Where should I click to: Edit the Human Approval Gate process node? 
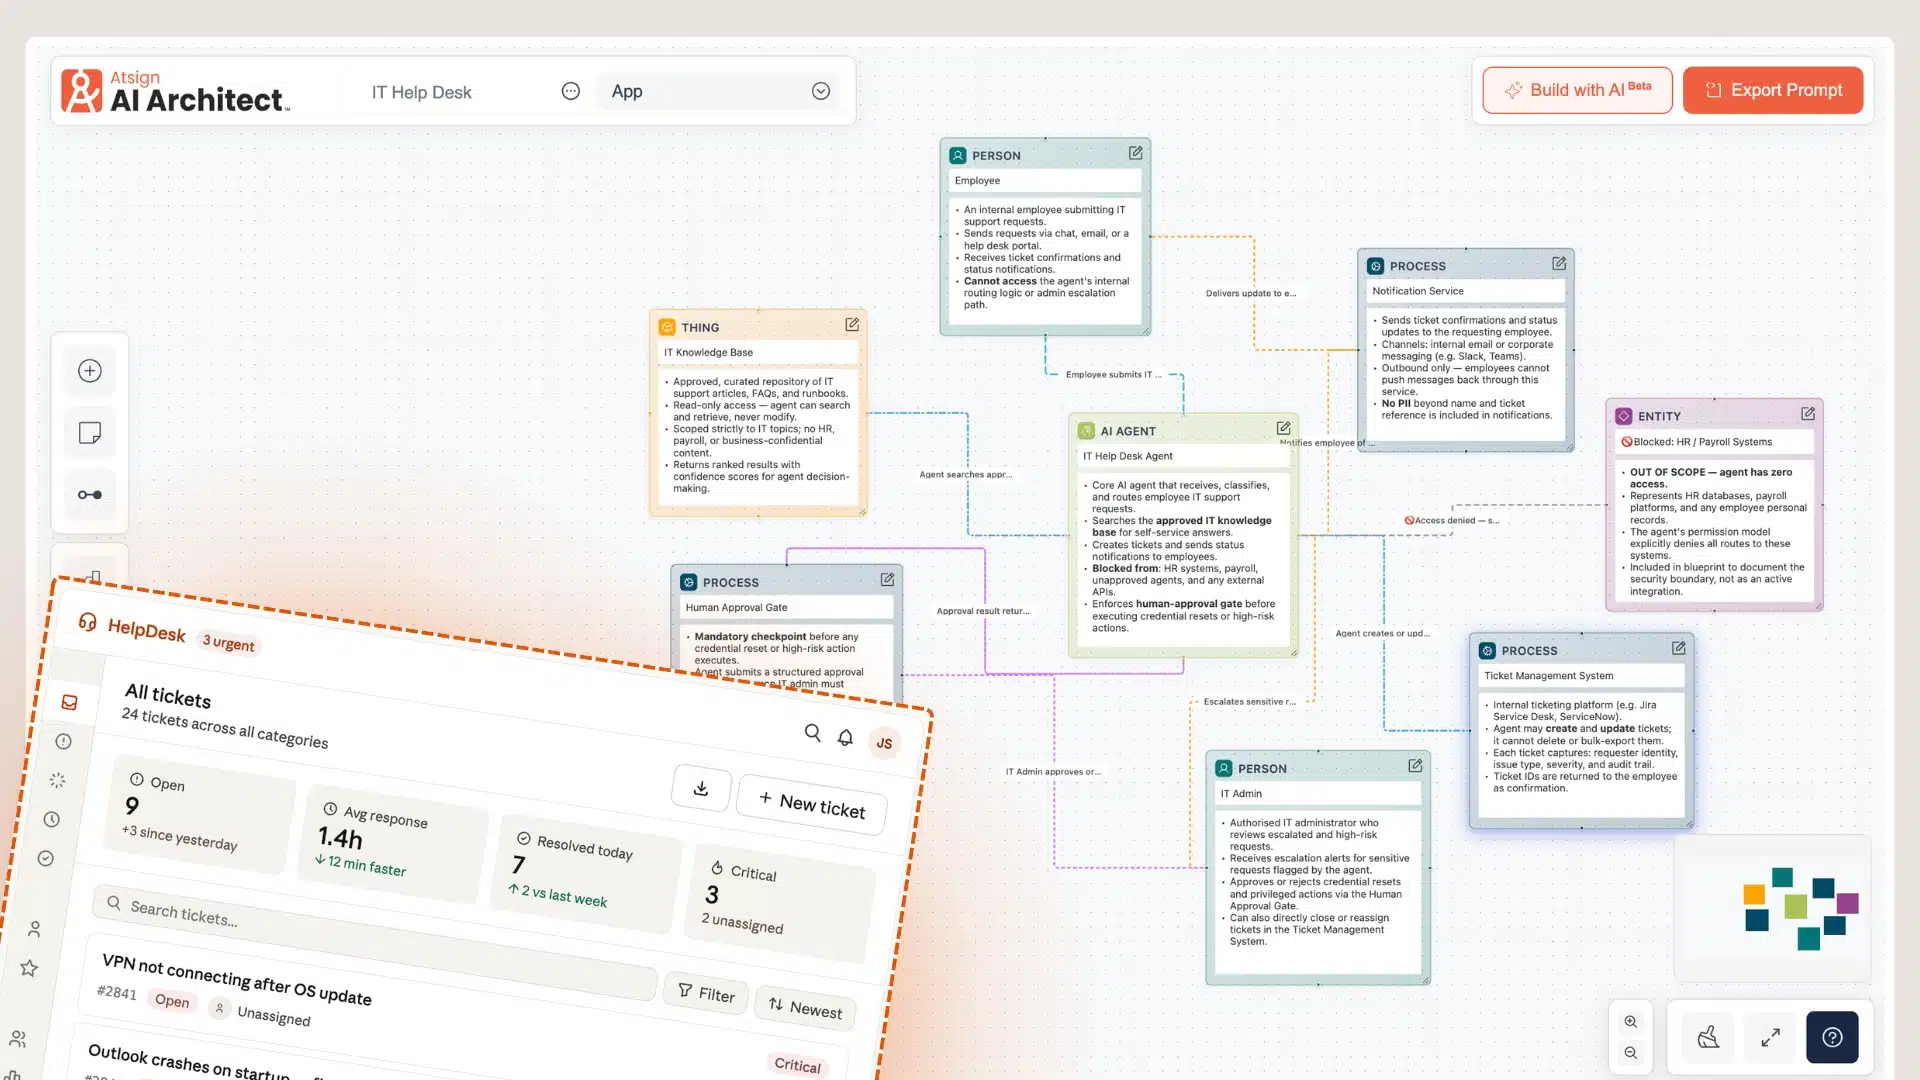click(887, 580)
